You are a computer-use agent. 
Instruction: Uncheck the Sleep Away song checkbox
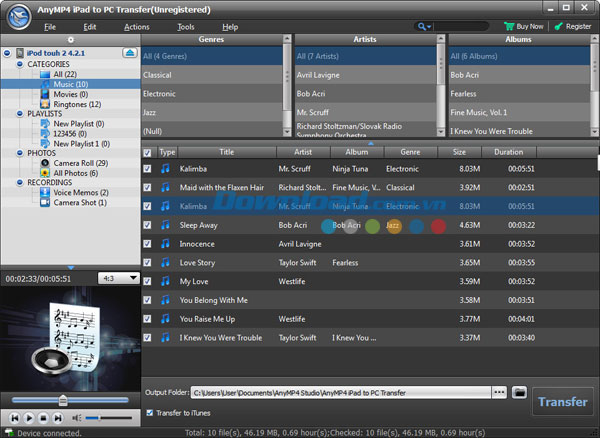[148, 226]
